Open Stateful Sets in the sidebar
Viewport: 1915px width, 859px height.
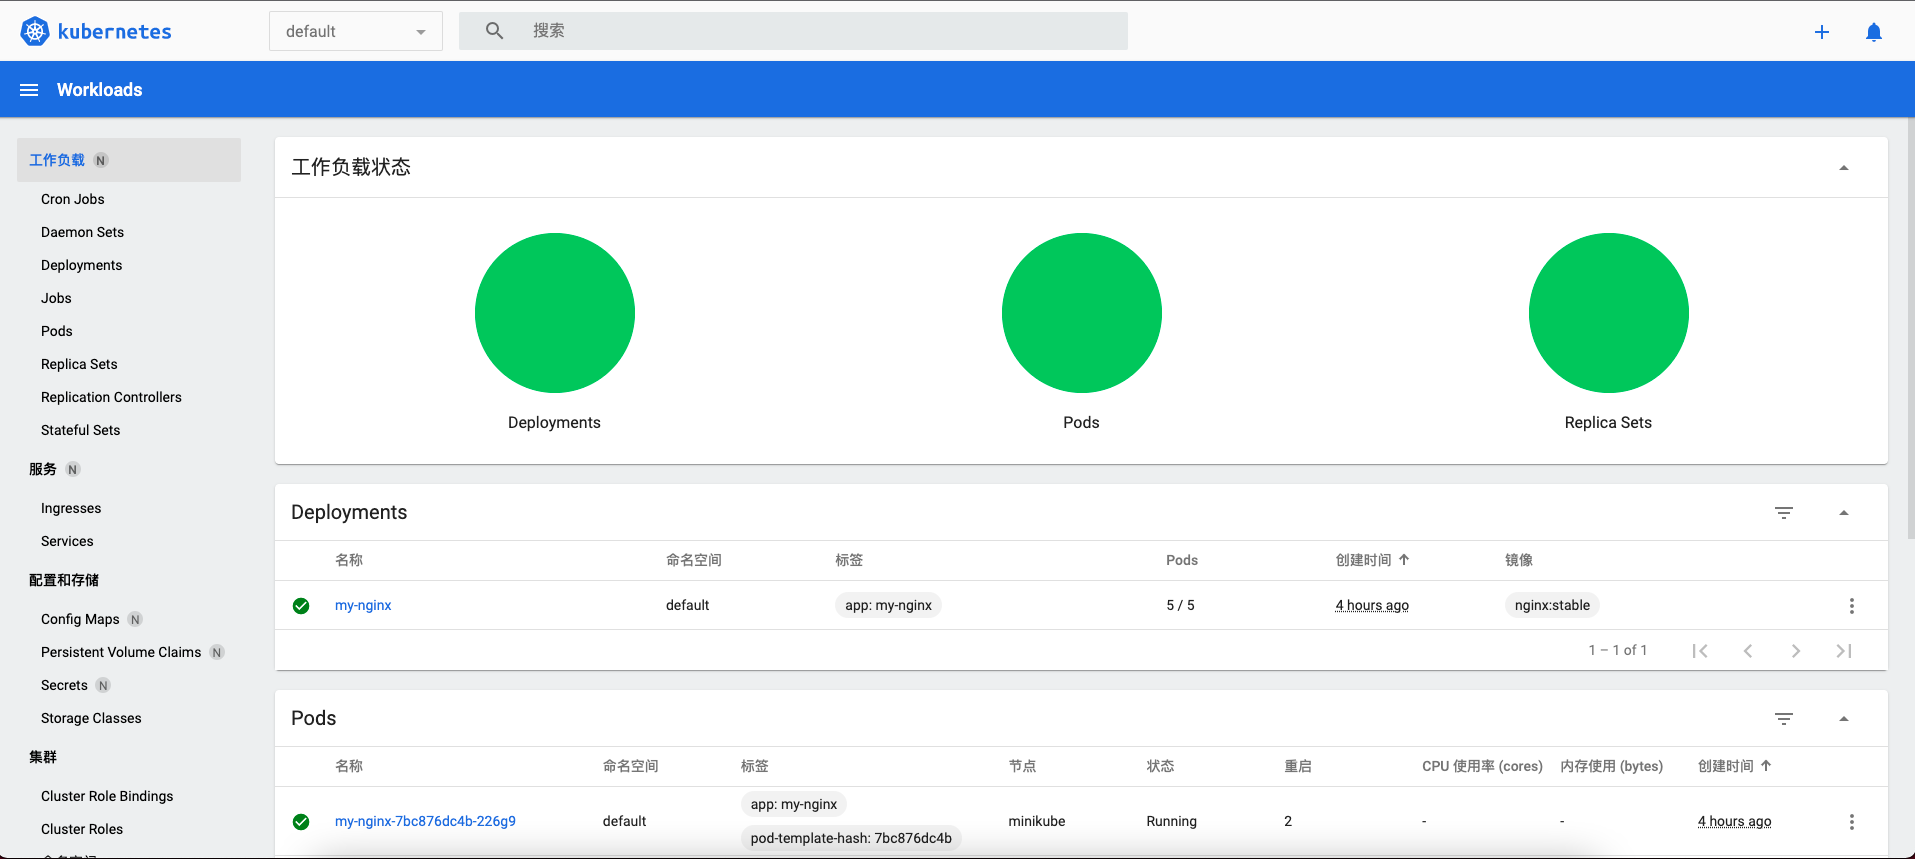click(80, 430)
